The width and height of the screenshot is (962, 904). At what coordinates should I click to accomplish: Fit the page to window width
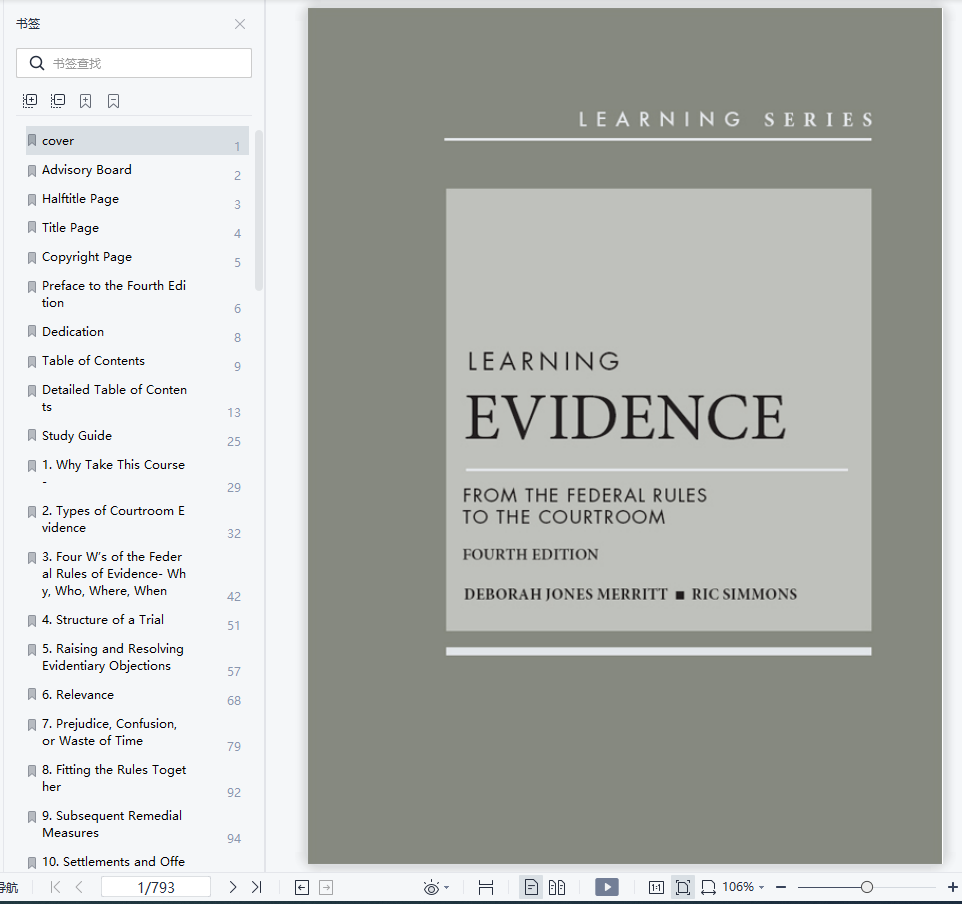click(709, 887)
